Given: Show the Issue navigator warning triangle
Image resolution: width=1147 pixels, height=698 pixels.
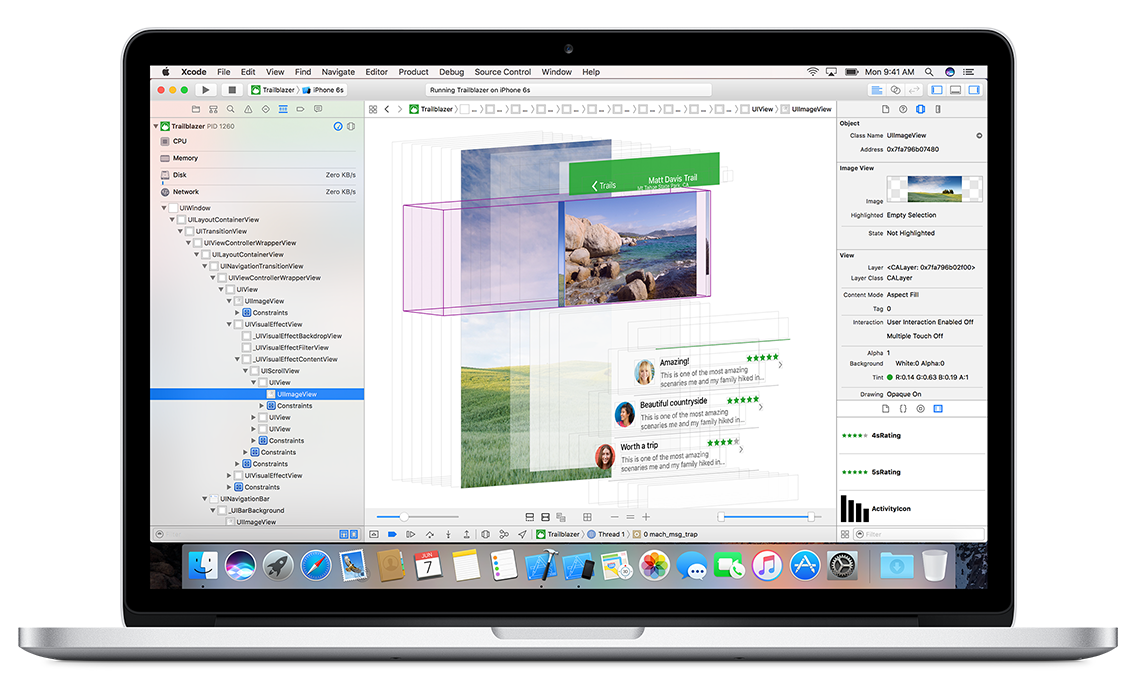Looking at the screenshot, I should (x=248, y=109).
